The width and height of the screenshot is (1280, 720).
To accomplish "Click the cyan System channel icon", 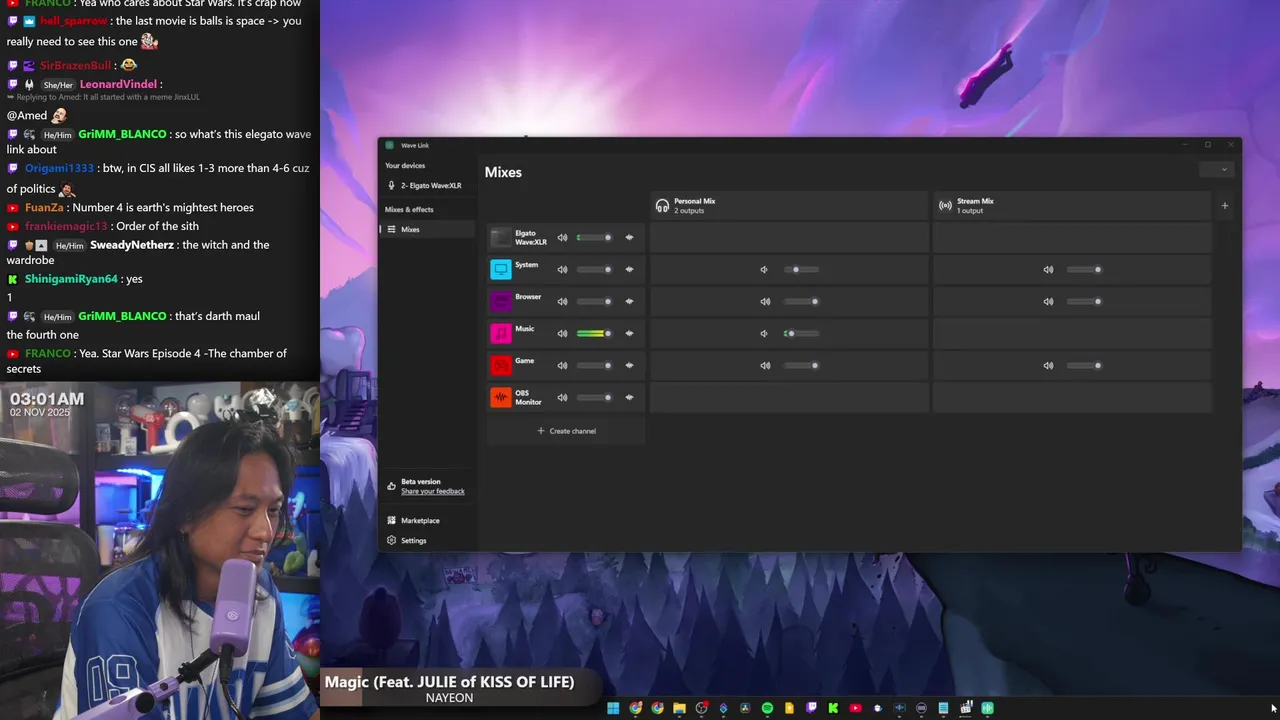I will point(501,269).
